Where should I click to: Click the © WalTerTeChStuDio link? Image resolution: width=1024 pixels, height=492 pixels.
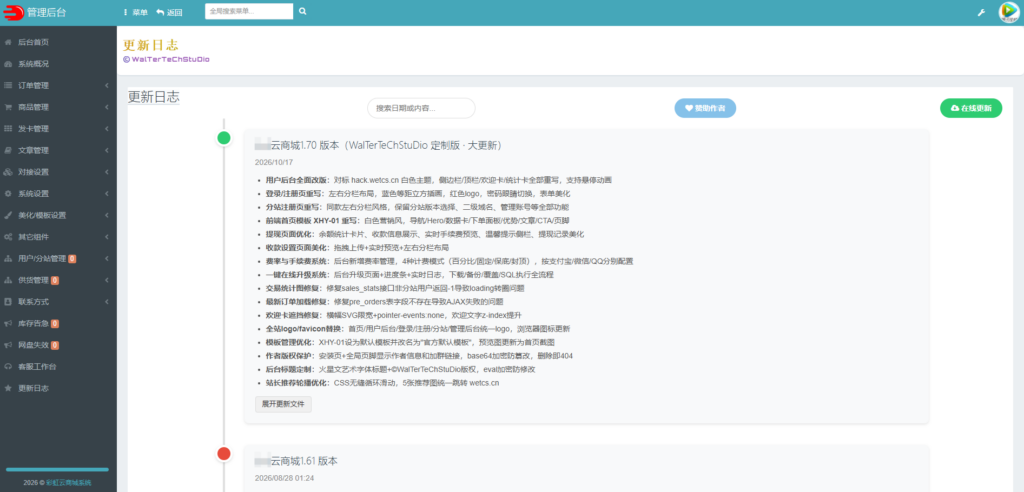[x=167, y=59]
